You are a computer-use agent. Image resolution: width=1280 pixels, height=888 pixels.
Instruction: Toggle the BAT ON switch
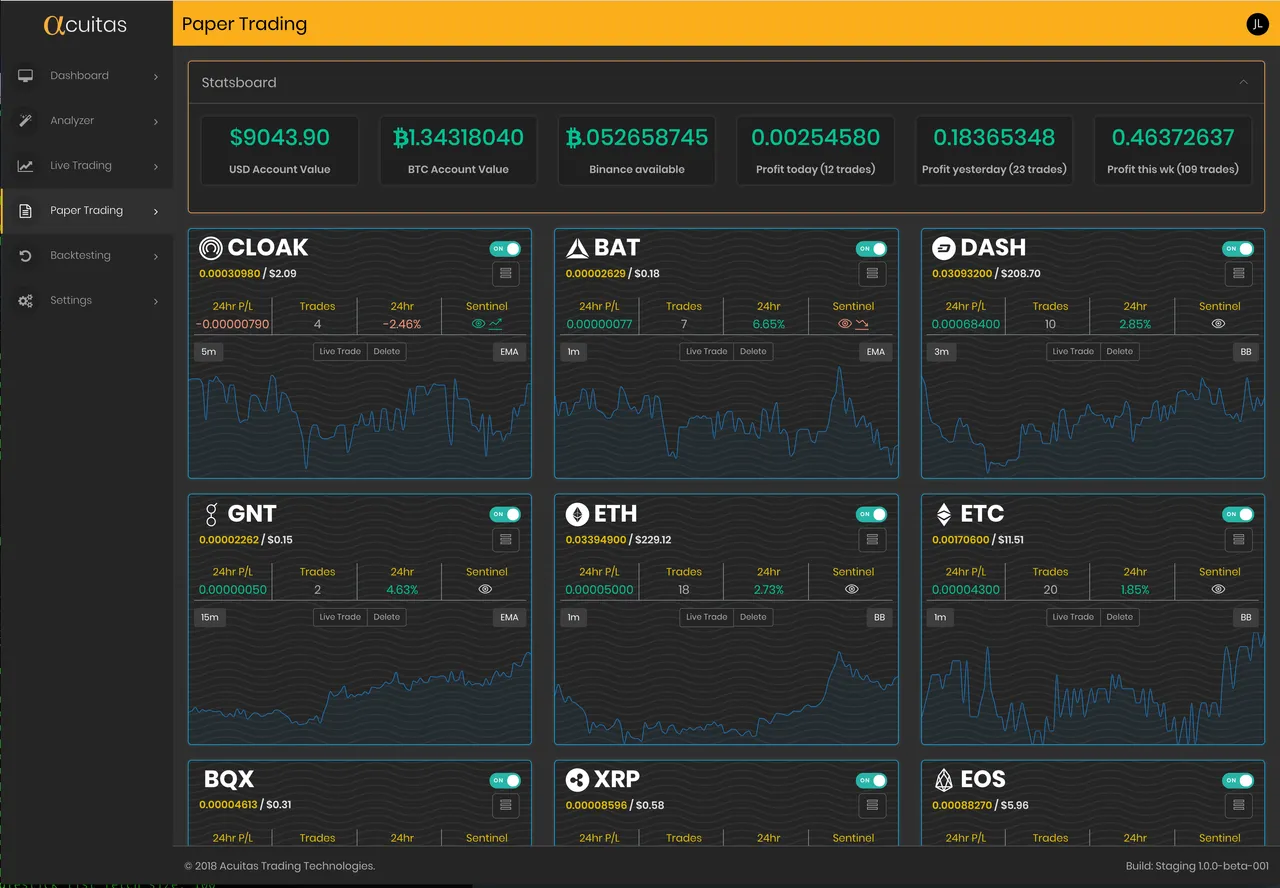[872, 248]
